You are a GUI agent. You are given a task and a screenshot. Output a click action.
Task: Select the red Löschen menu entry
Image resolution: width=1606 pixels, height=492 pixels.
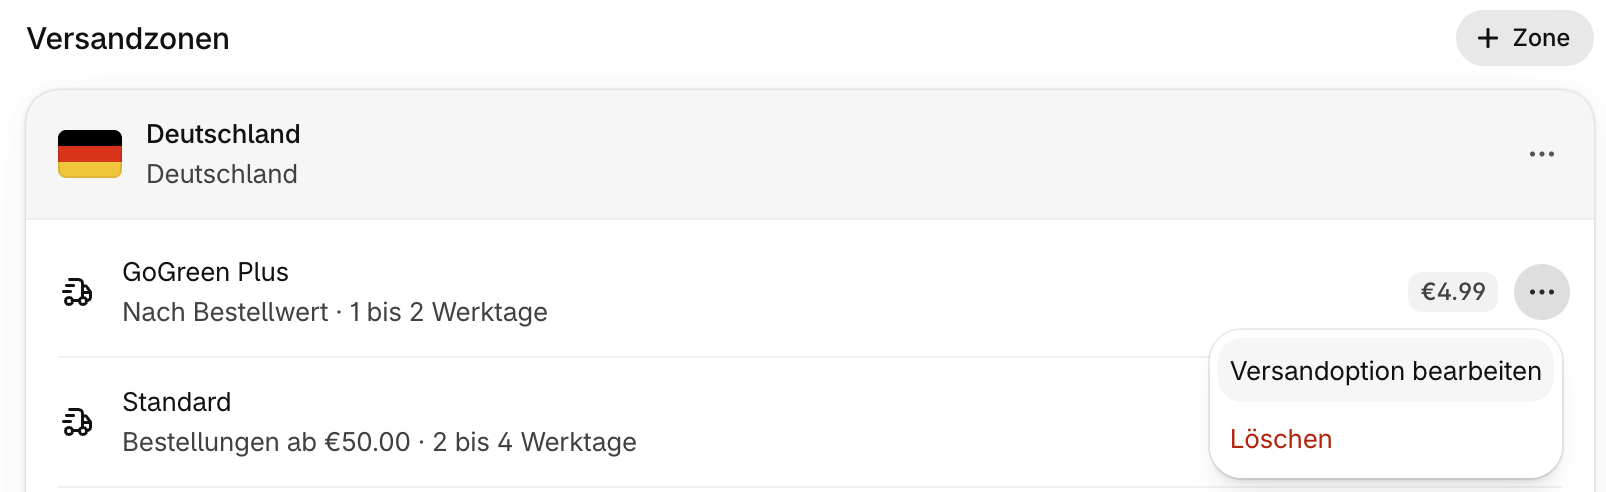click(1281, 439)
